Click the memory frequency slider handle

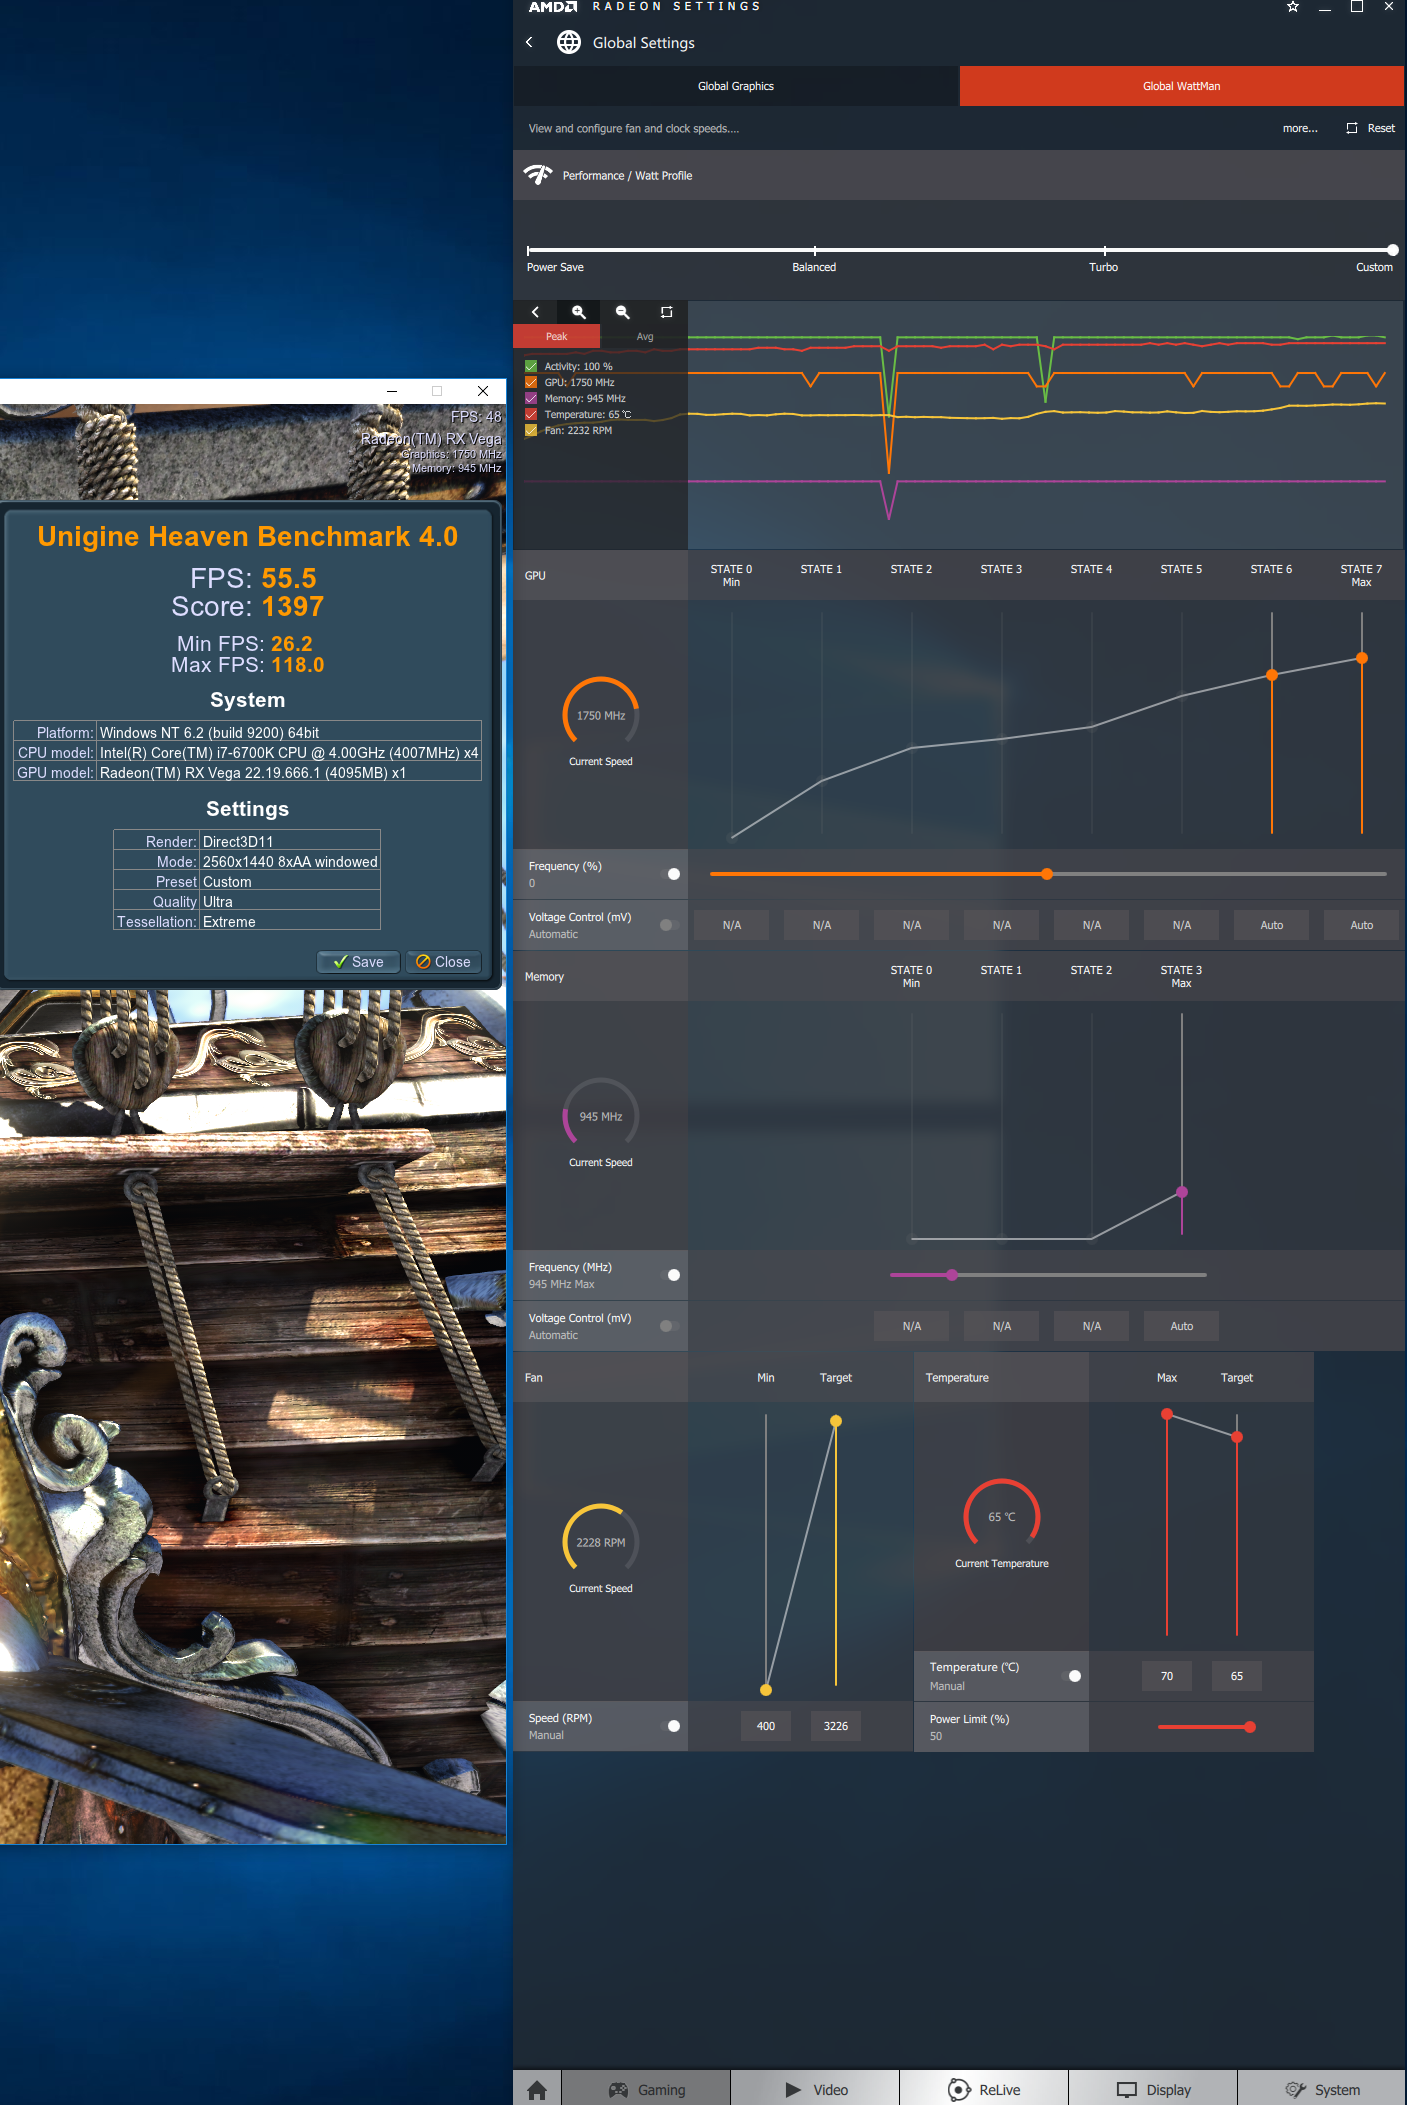(952, 1275)
